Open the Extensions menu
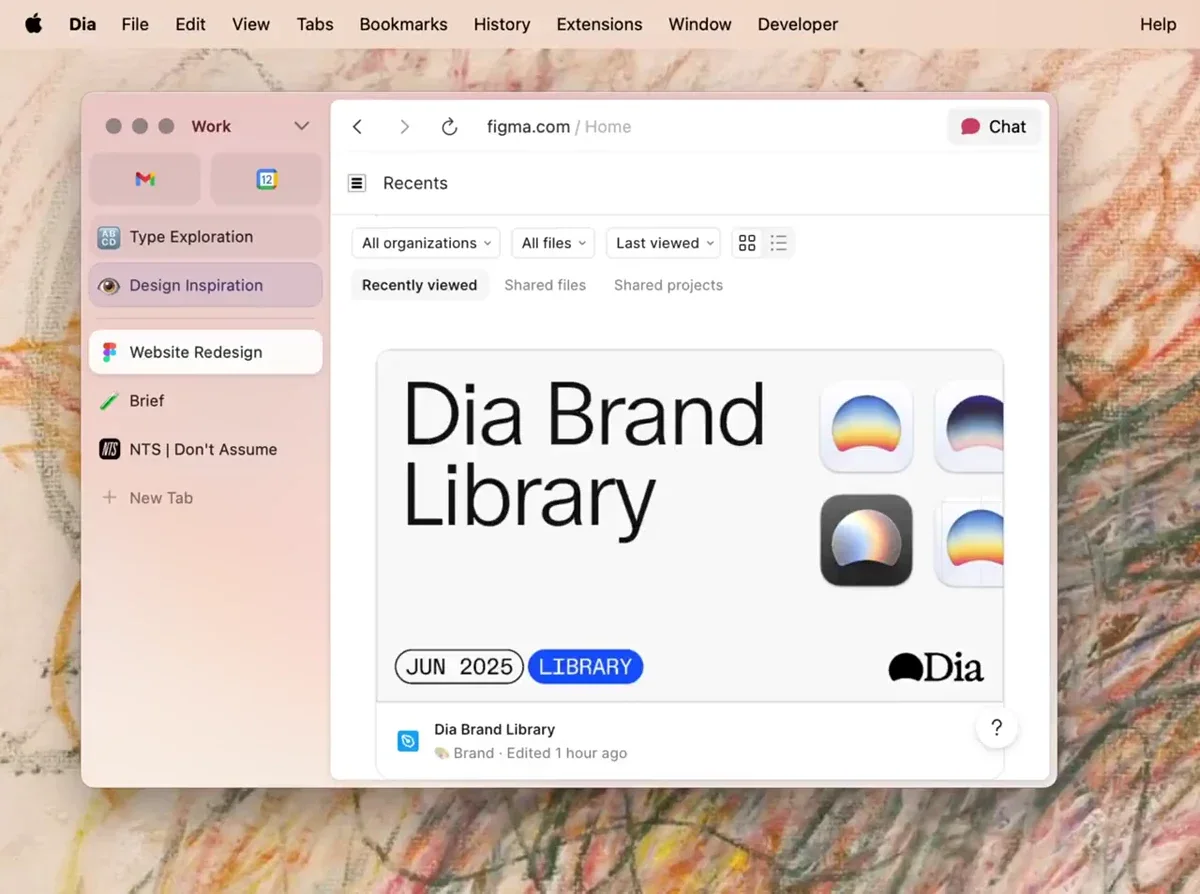Viewport: 1200px width, 894px height. point(600,24)
